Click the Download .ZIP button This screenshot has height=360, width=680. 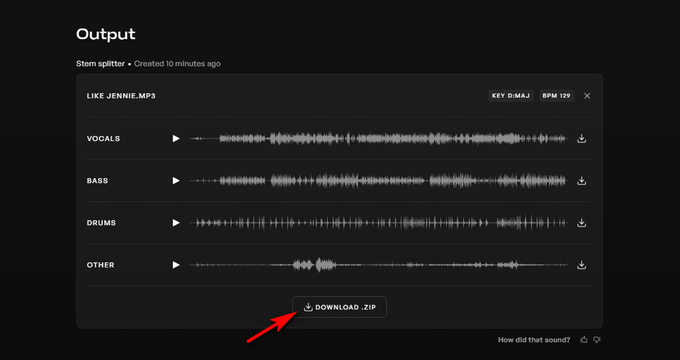click(340, 307)
